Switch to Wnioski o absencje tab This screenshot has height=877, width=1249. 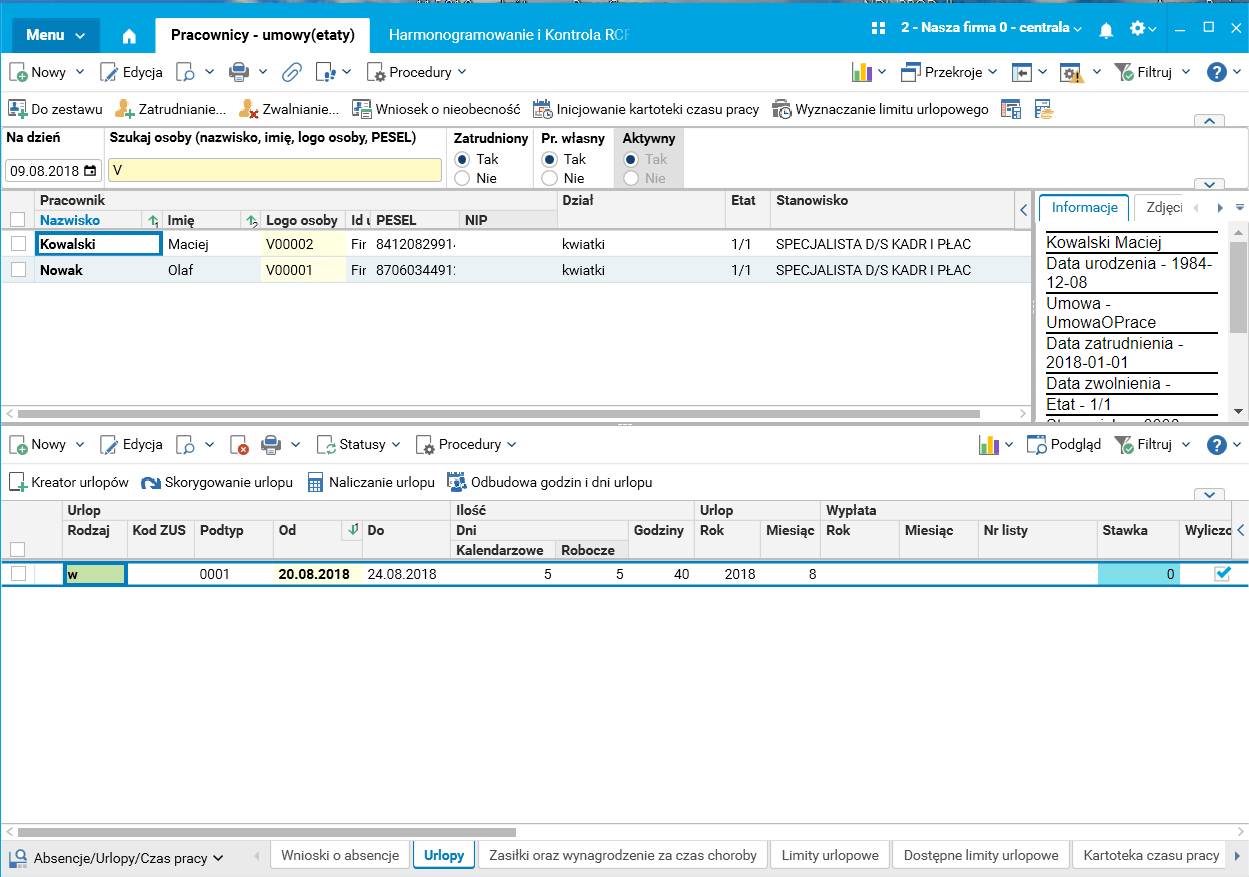(x=340, y=855)
